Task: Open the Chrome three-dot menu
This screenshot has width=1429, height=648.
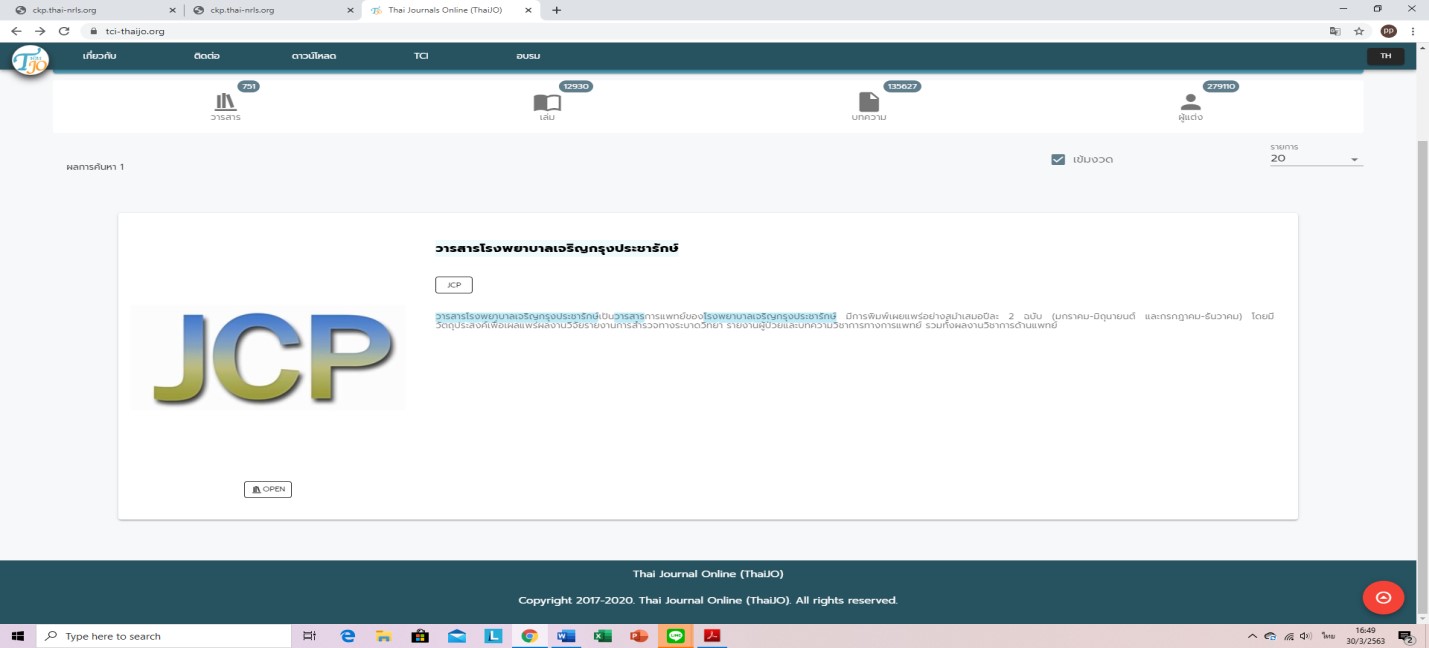Action: click(1413, 31)
